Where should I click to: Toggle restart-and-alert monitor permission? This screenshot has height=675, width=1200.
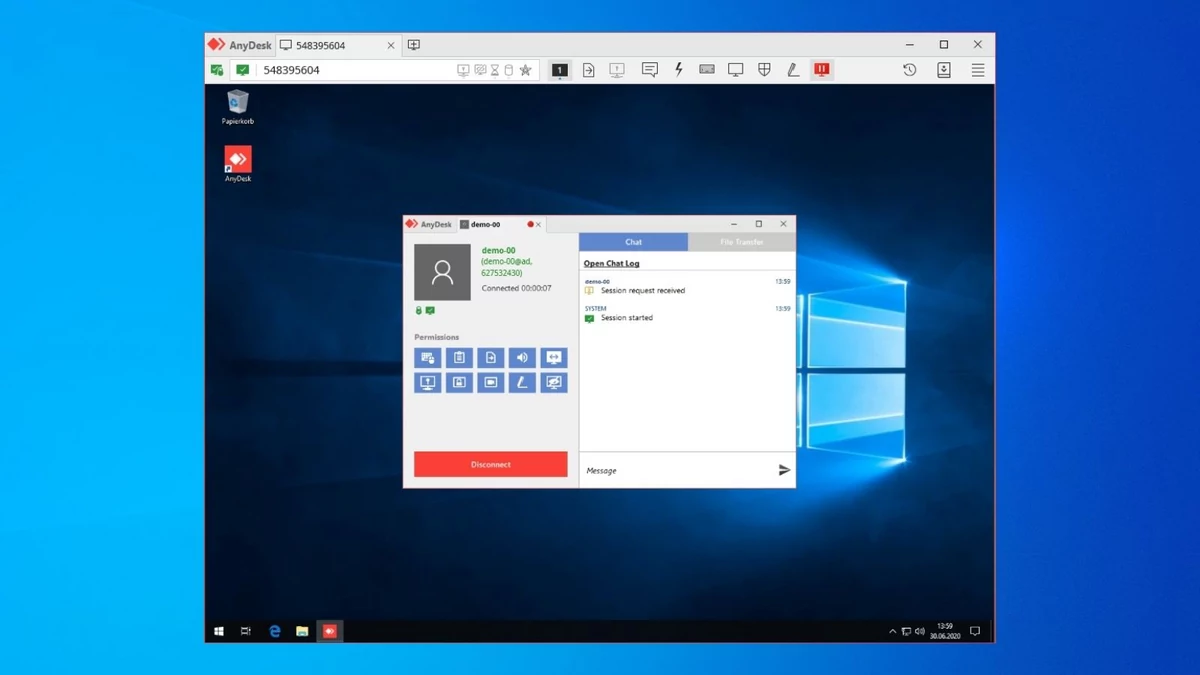tap(428, 382)
